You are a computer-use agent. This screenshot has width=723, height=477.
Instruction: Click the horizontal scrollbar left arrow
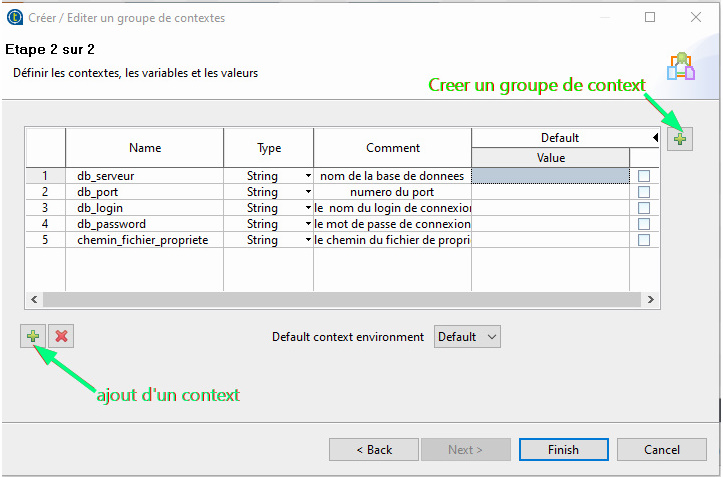34,299
